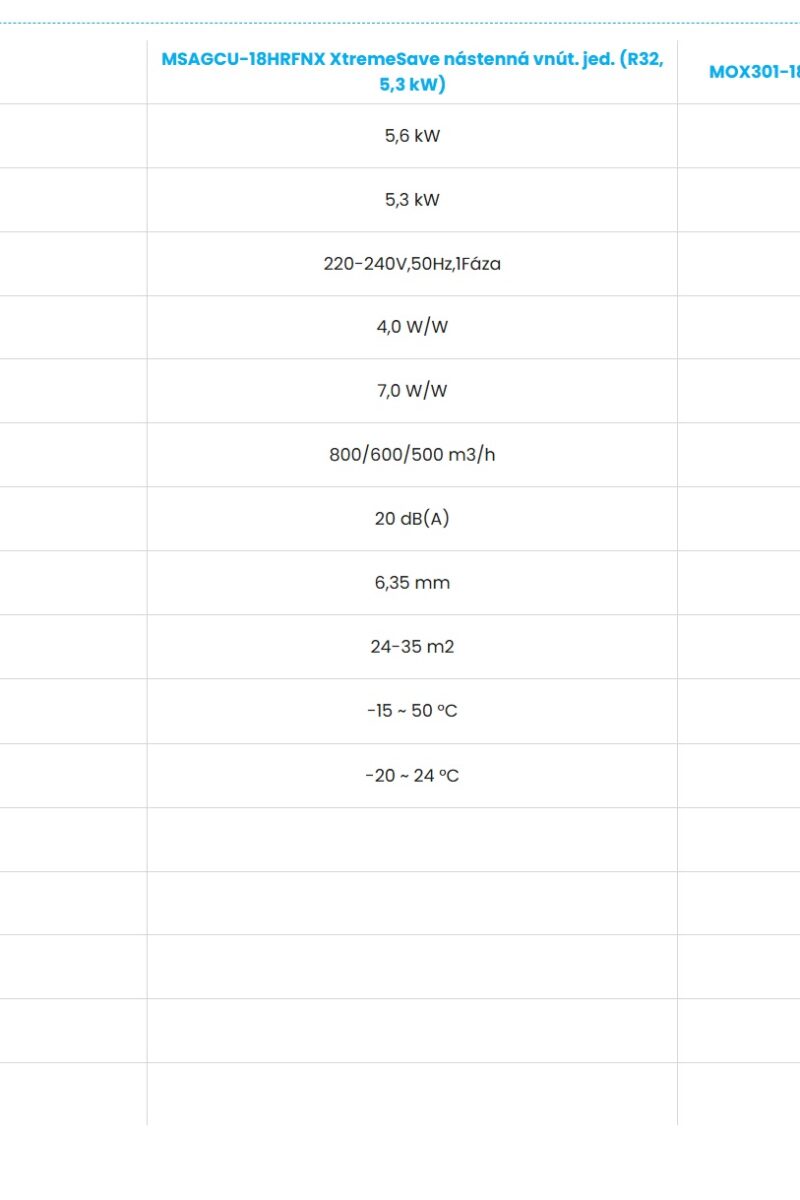Open the MSAGCU-18HRFNX XtremeSave product link
Image resolution: width=800 pixels, height=1200 pixels.
[x=412, y=72]
